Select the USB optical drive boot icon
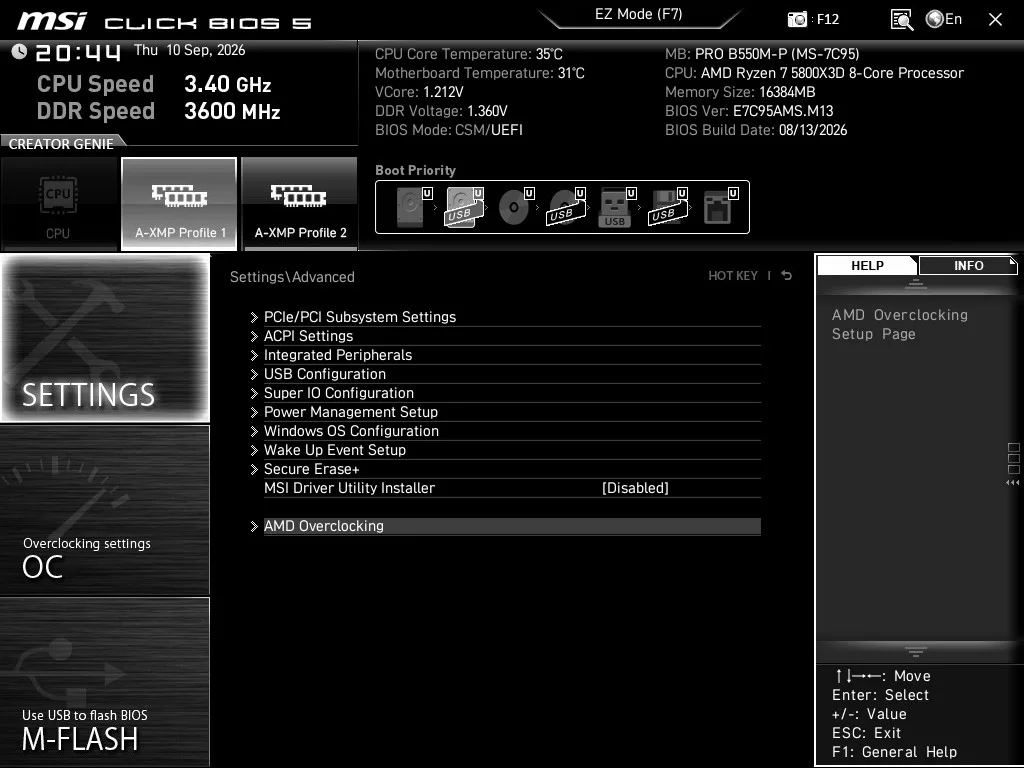 [x=566, y=207]
